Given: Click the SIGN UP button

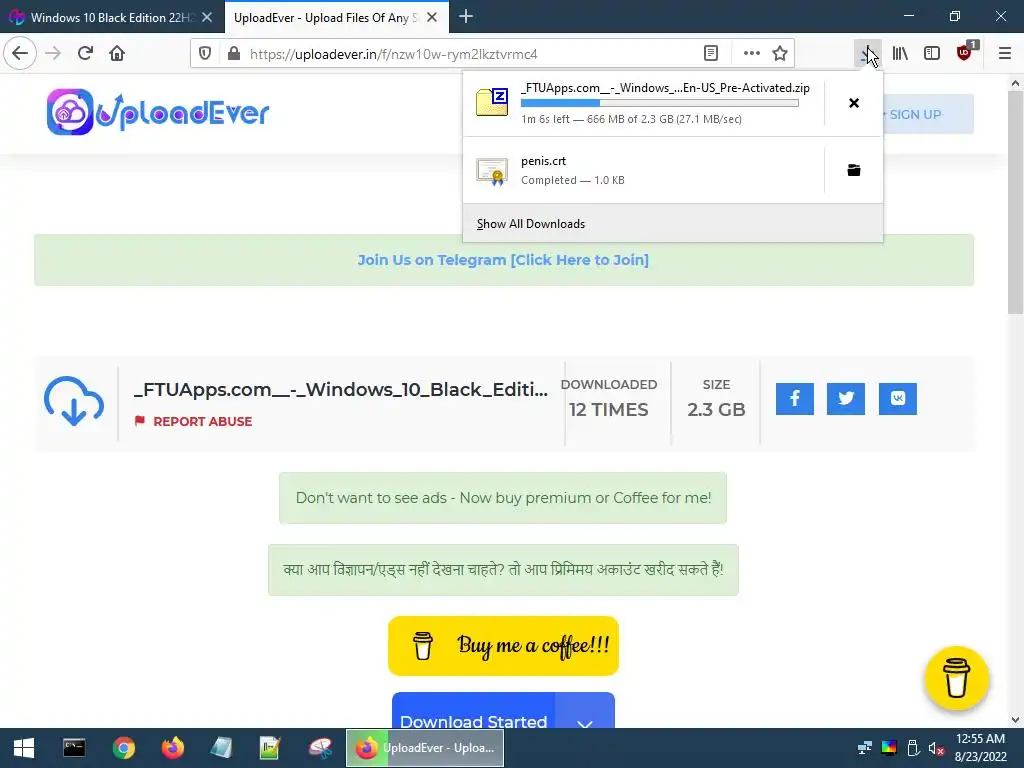Looking at the screenshot, I should point(927,114).
